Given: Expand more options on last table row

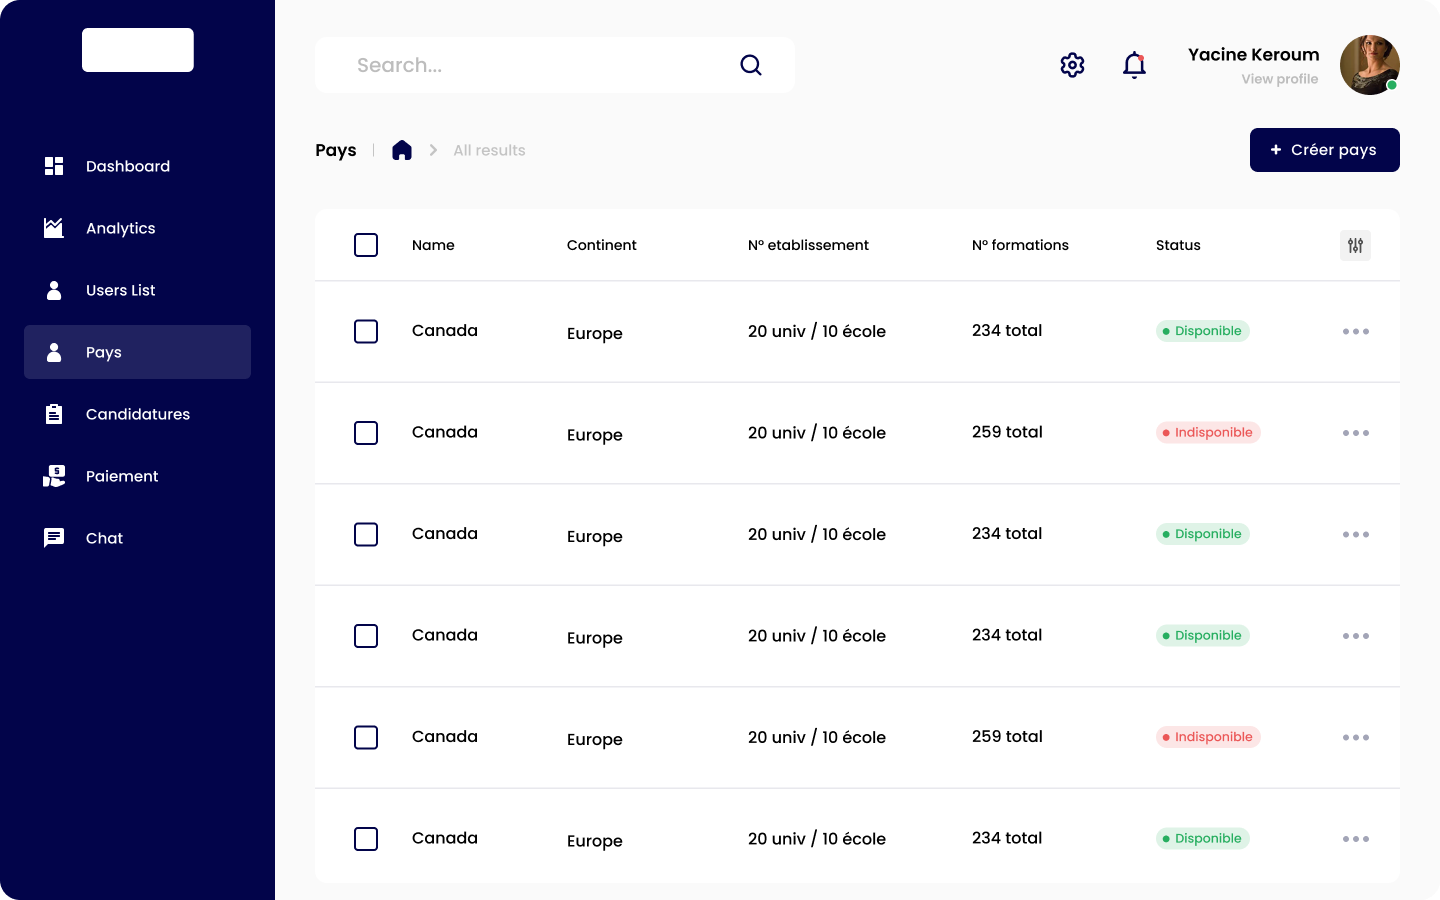Looking at the screenshot, I should pyautogui.click(x=1355, y=839).
